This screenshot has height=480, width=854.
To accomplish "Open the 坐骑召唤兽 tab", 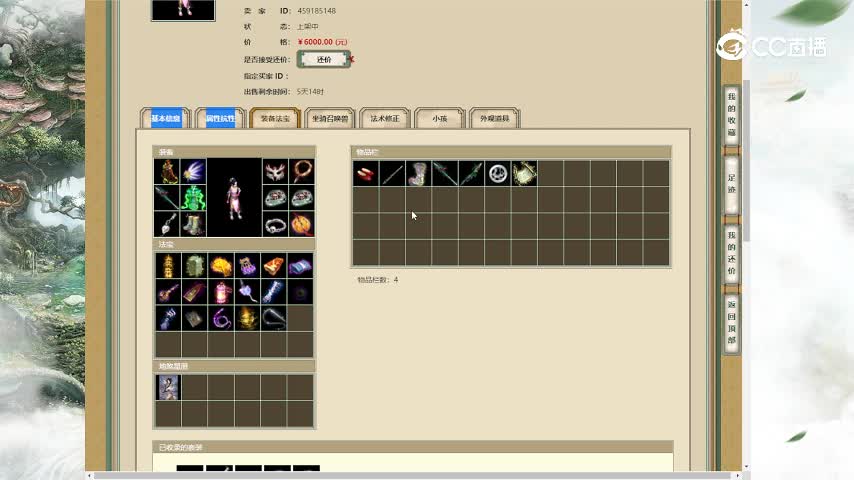I will [x=330, y=118].
